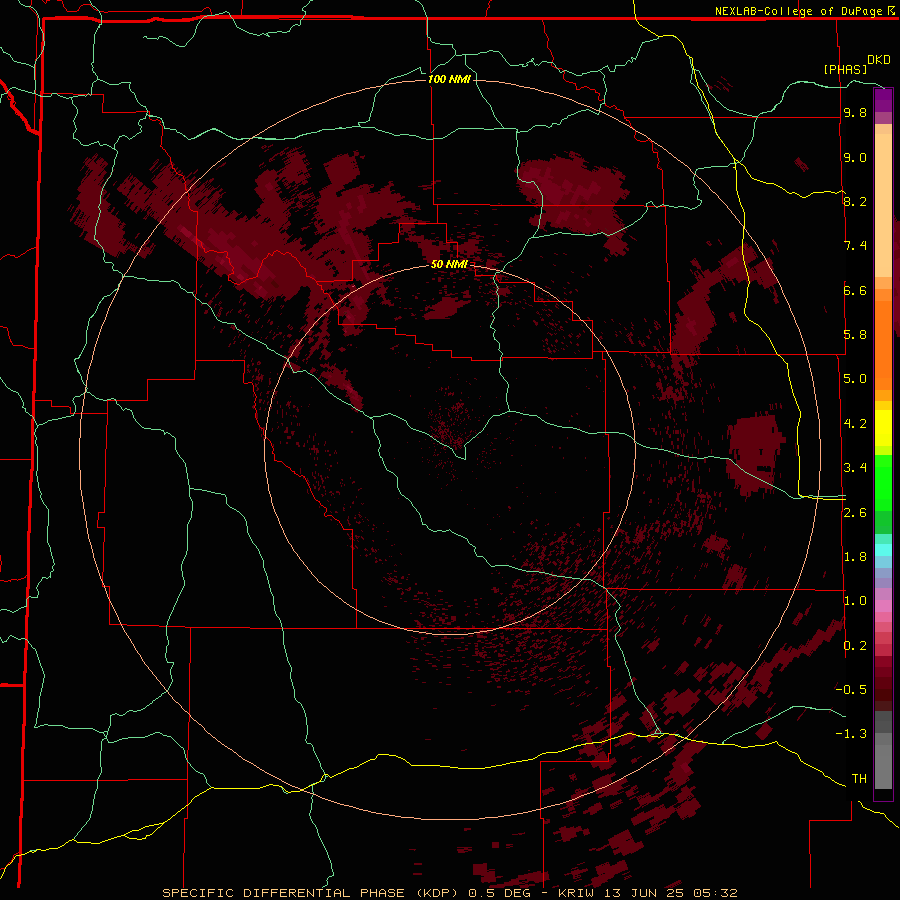Click the 7.4 legend value
The image size is (900, 900).
point(855,246)
